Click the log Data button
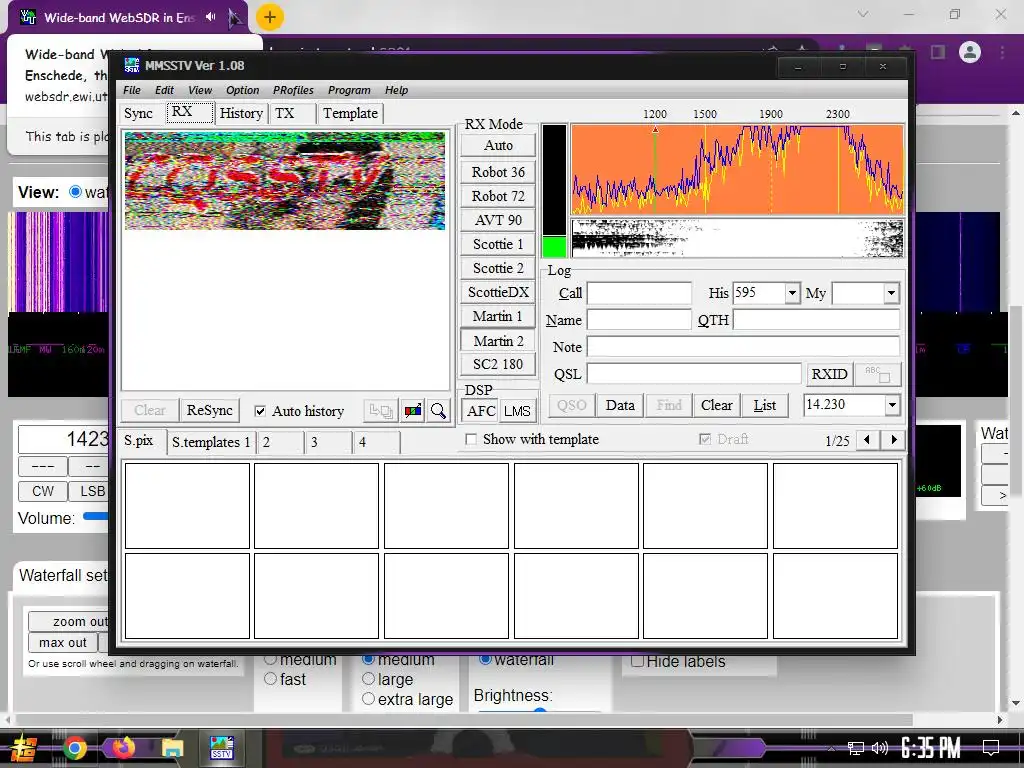The height and width of the screenshot is (768, 1024). 620,406
